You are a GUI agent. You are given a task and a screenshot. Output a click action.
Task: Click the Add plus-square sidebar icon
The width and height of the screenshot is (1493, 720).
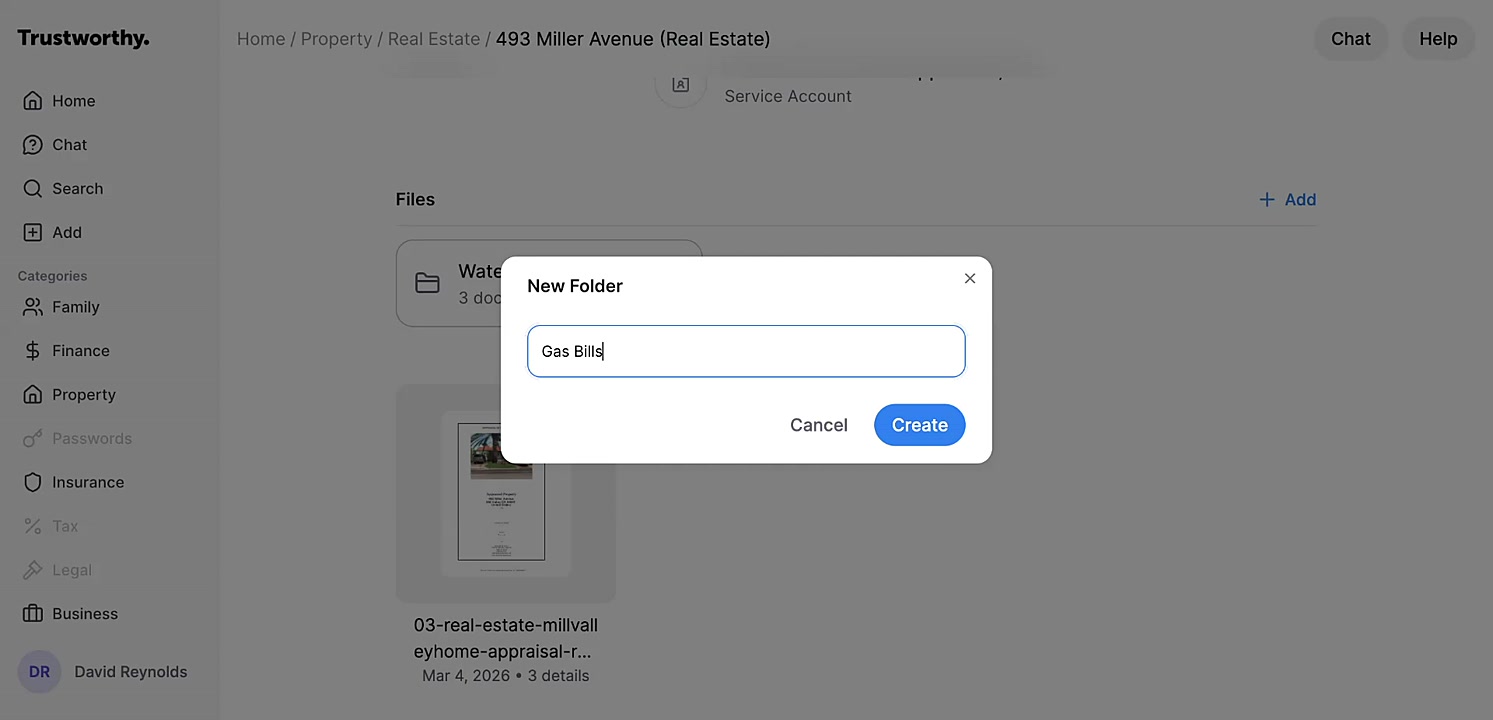pos(33,233)
